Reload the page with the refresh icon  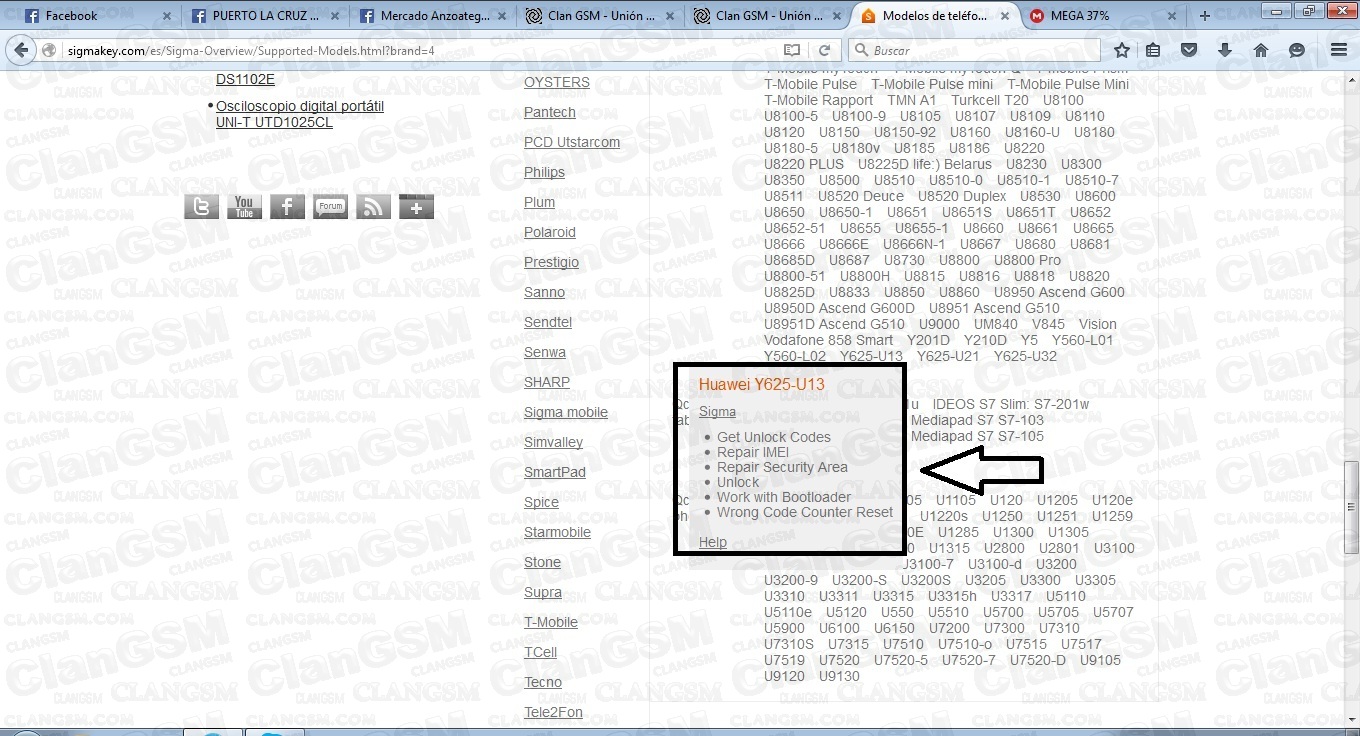[x=824, y=50]
